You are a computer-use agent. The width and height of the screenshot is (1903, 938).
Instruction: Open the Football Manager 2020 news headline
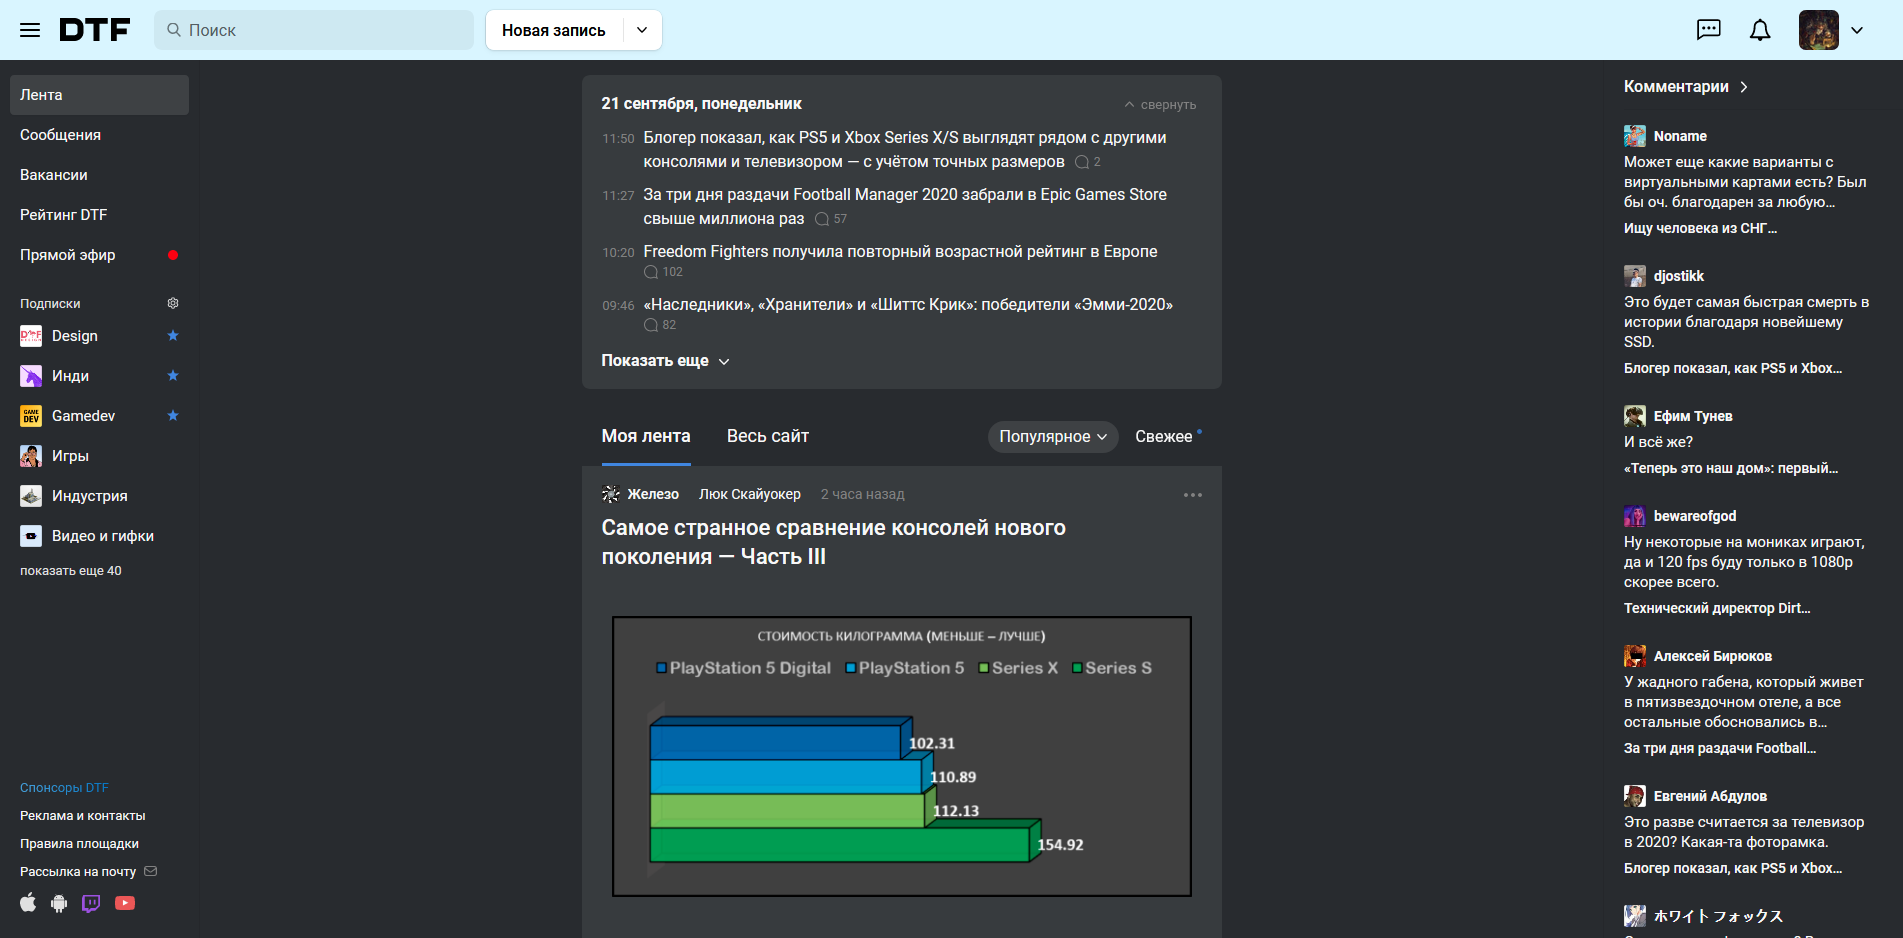pyautogui.click(x=905, y=207)
